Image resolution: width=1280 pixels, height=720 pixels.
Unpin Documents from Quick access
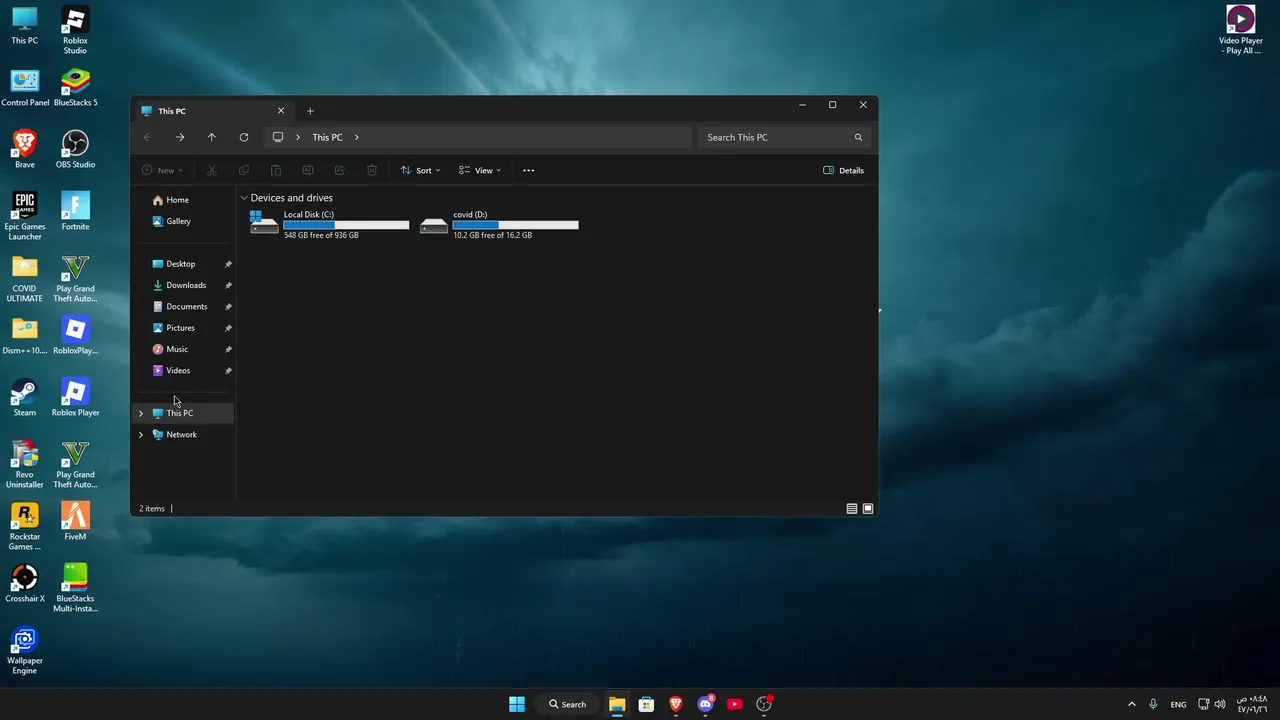tap(228, 307)
